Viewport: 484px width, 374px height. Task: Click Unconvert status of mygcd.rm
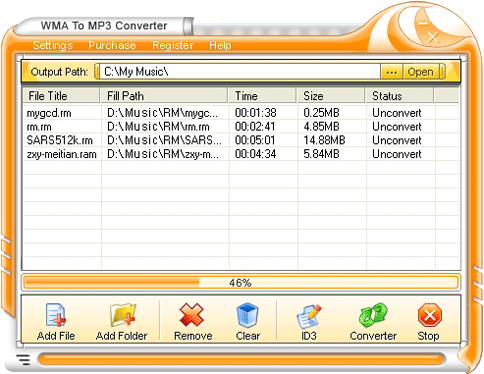397,113
